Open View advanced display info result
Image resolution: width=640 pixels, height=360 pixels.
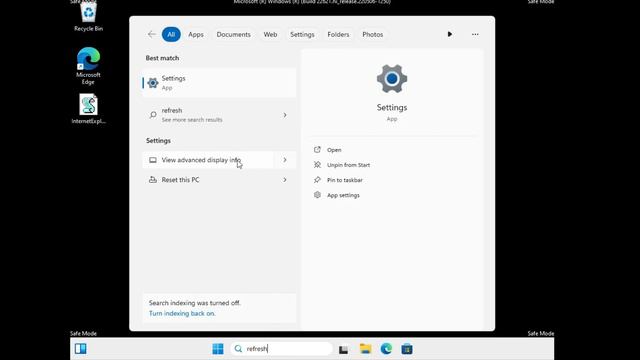[x=208, y=160]
